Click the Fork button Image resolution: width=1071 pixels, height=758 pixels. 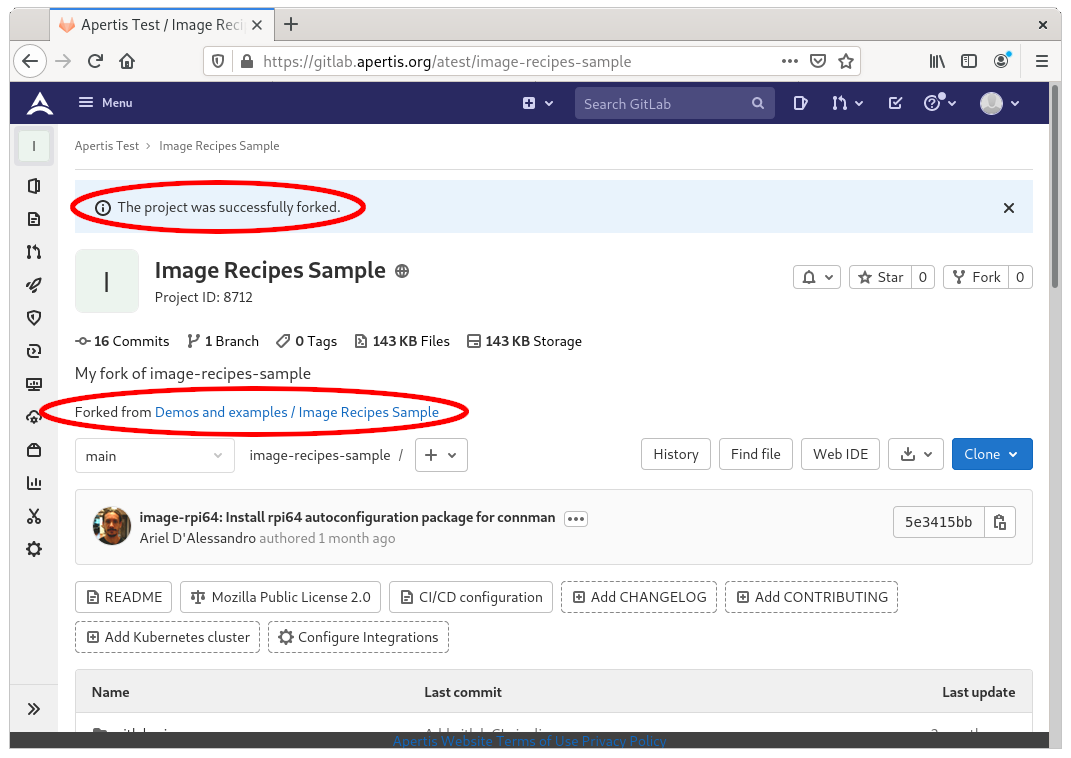click(976, 277)
